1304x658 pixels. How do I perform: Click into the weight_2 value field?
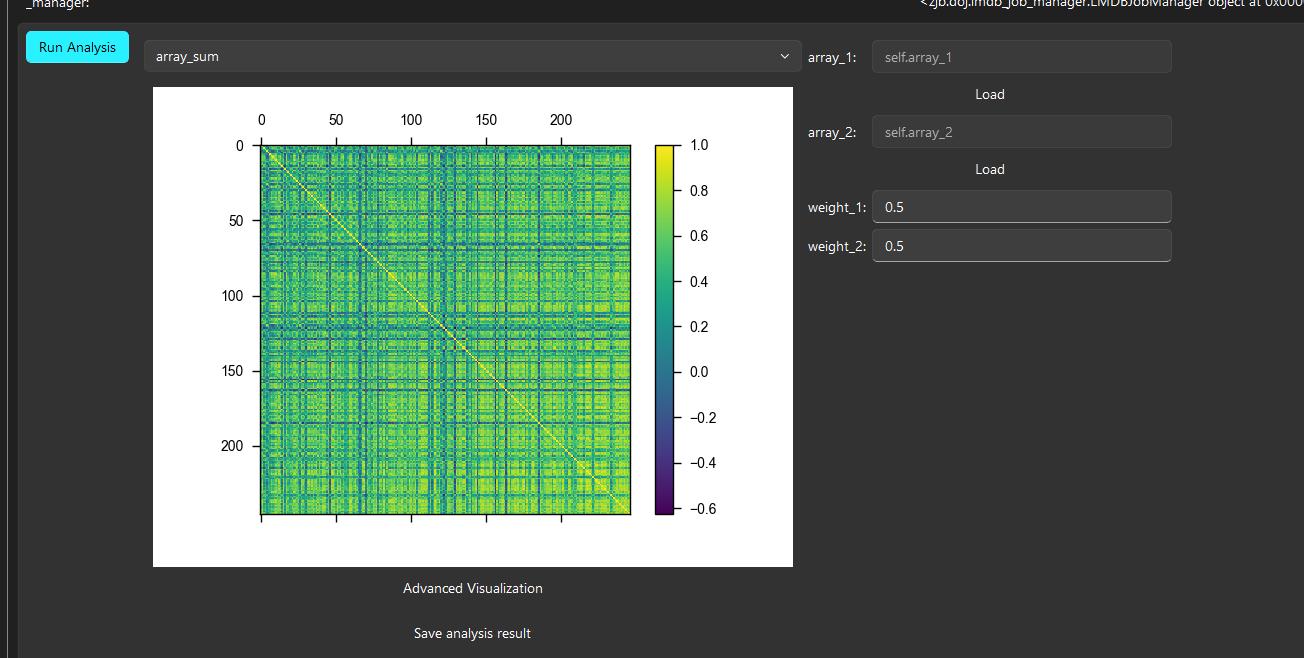click(x=1021, y=246)
